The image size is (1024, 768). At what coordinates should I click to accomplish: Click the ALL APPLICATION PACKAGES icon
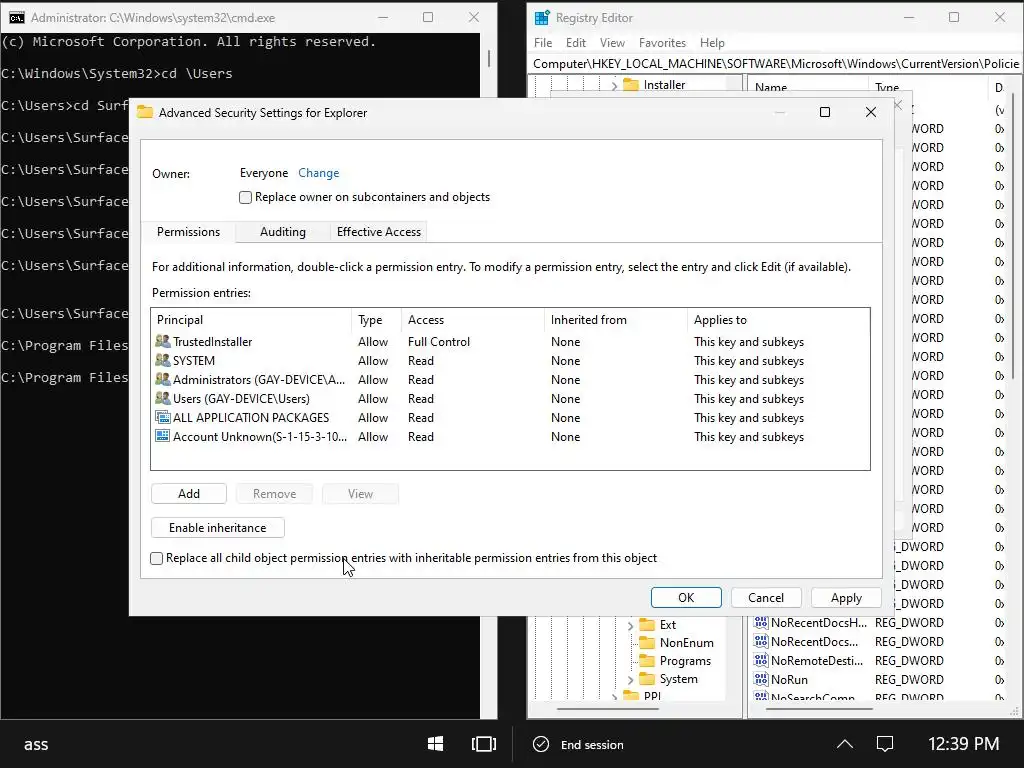(163, 417)
